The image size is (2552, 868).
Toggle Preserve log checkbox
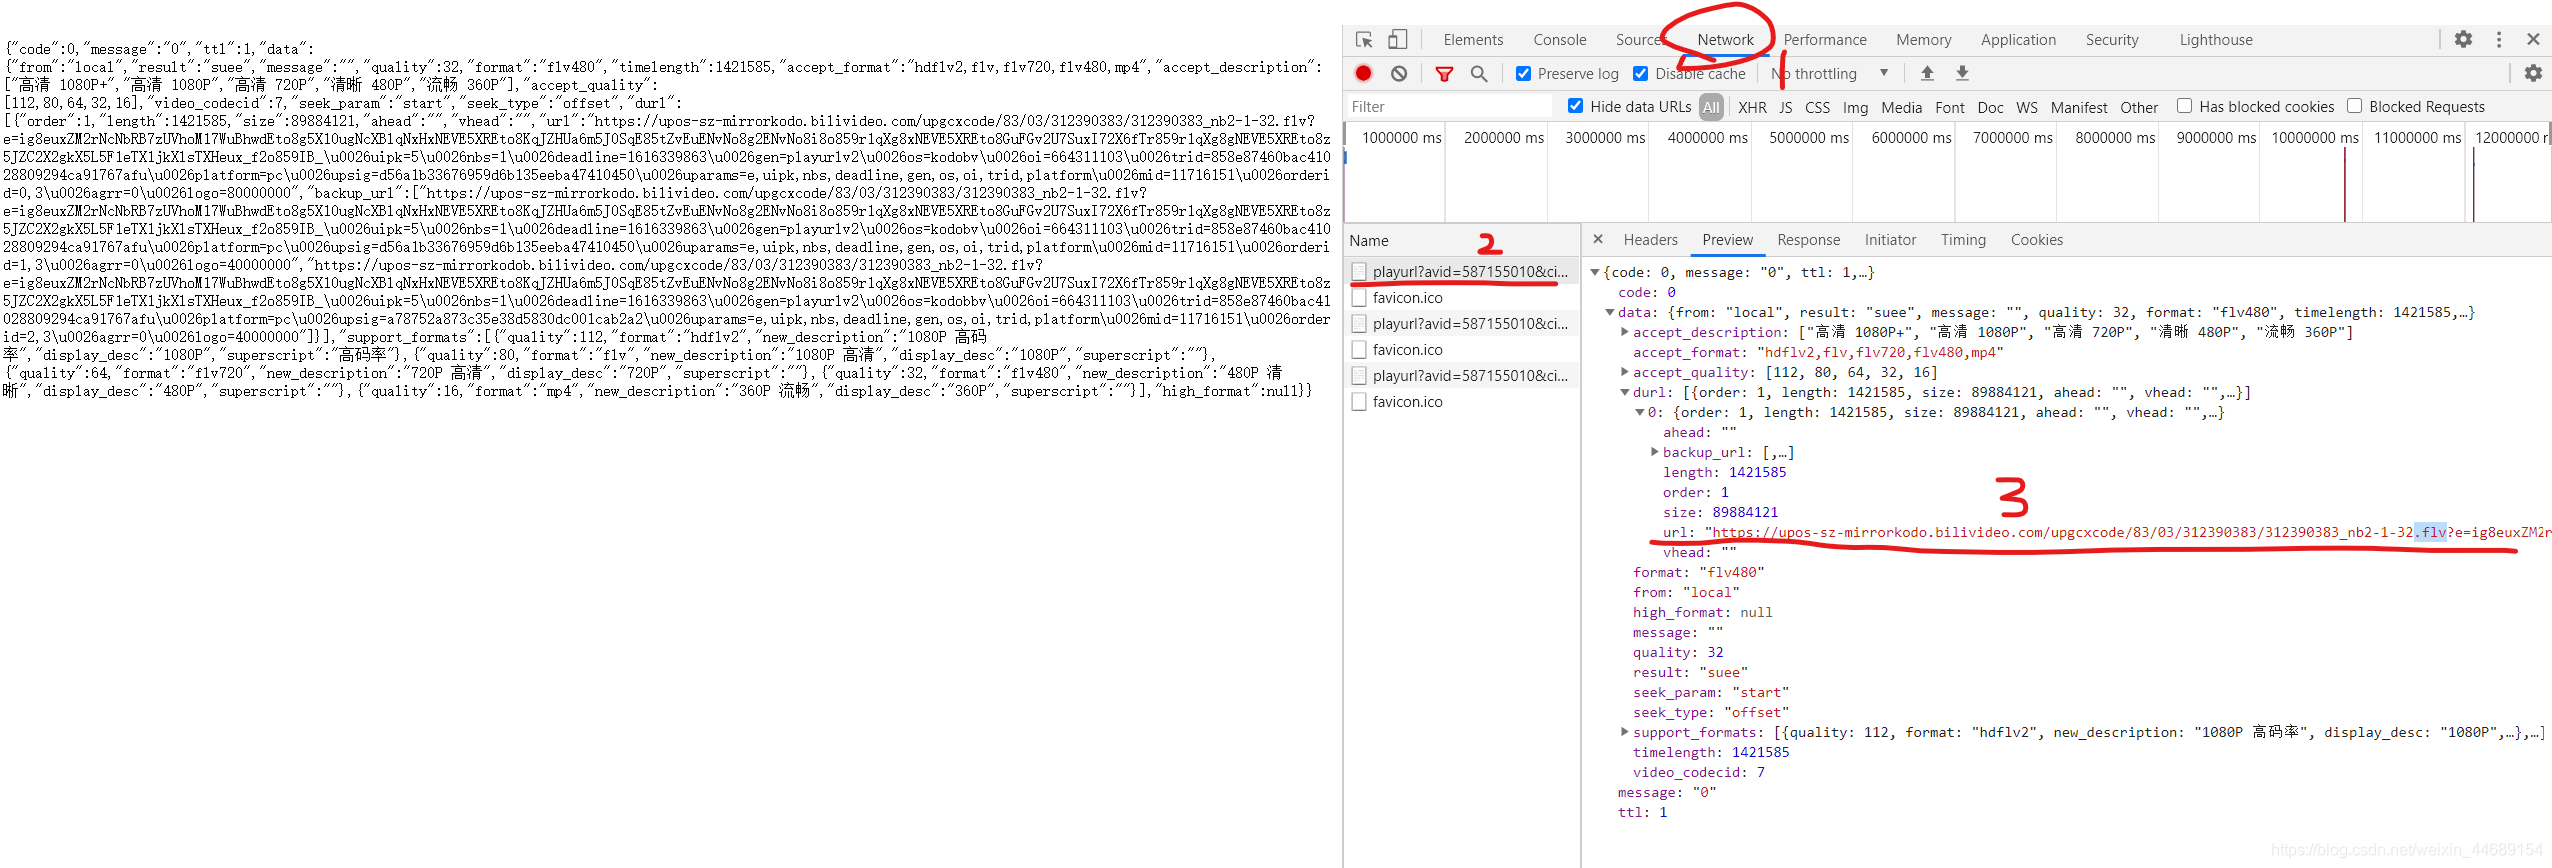(x=1523, y=73)
